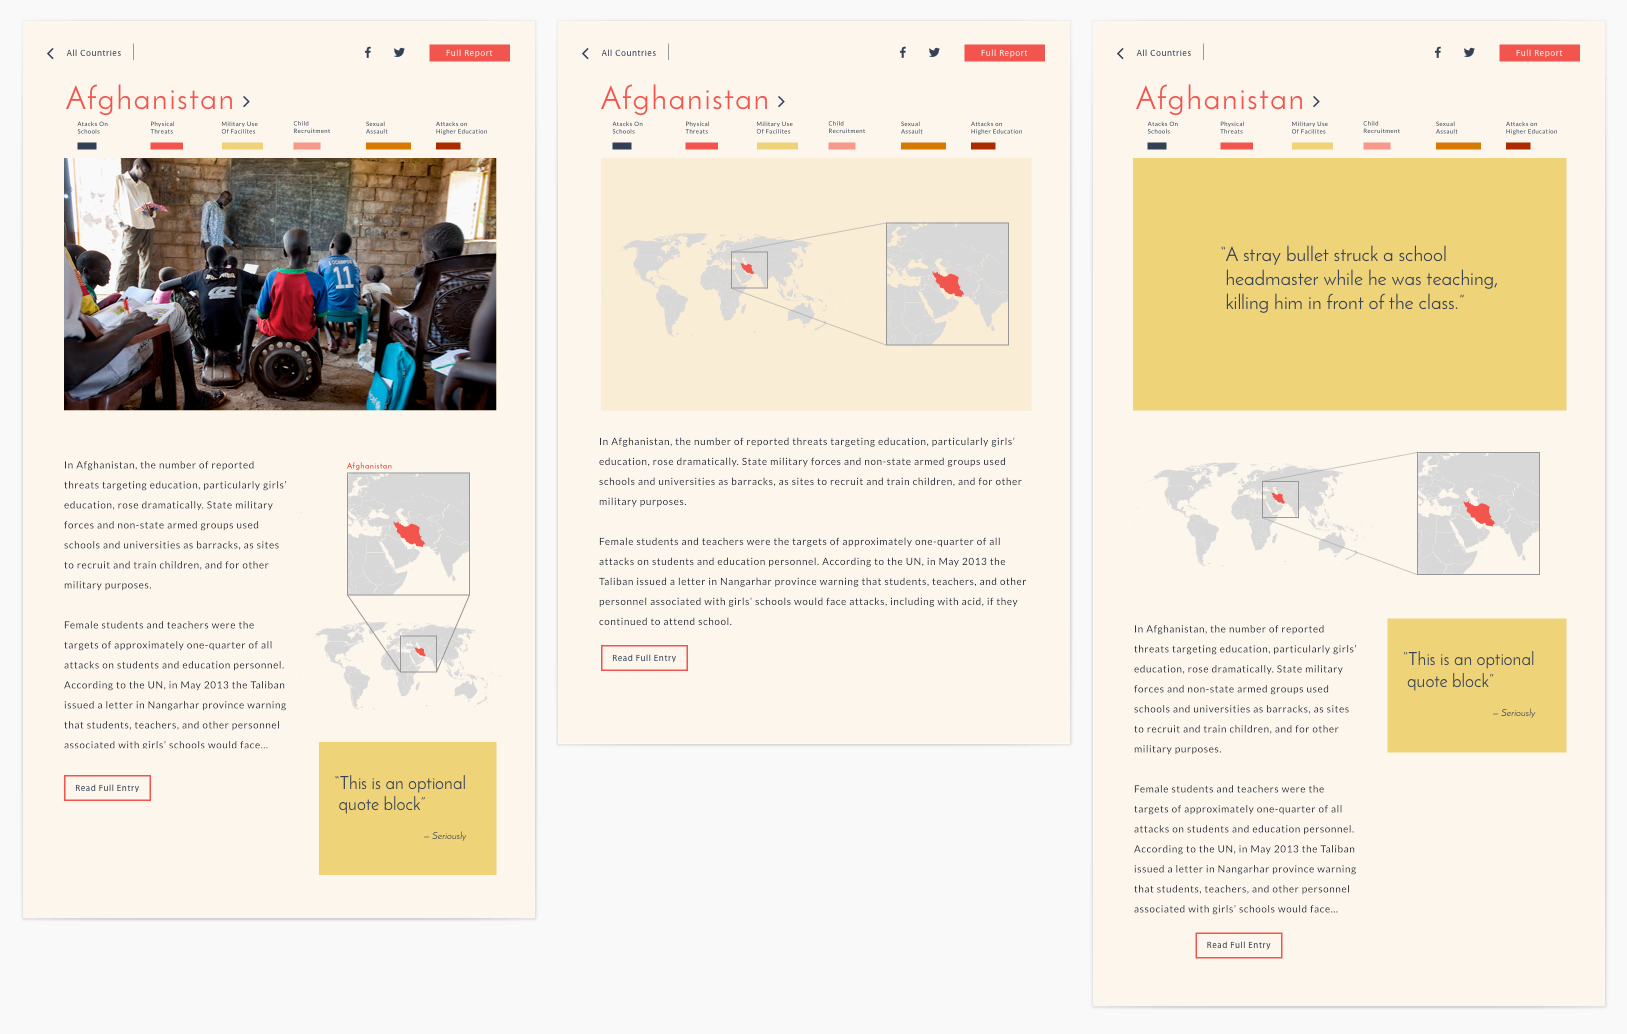Expand Afghanistan chevron in classroom-photo mockup
Viewport: 1627px width, 1034px height.
point(246,102)
